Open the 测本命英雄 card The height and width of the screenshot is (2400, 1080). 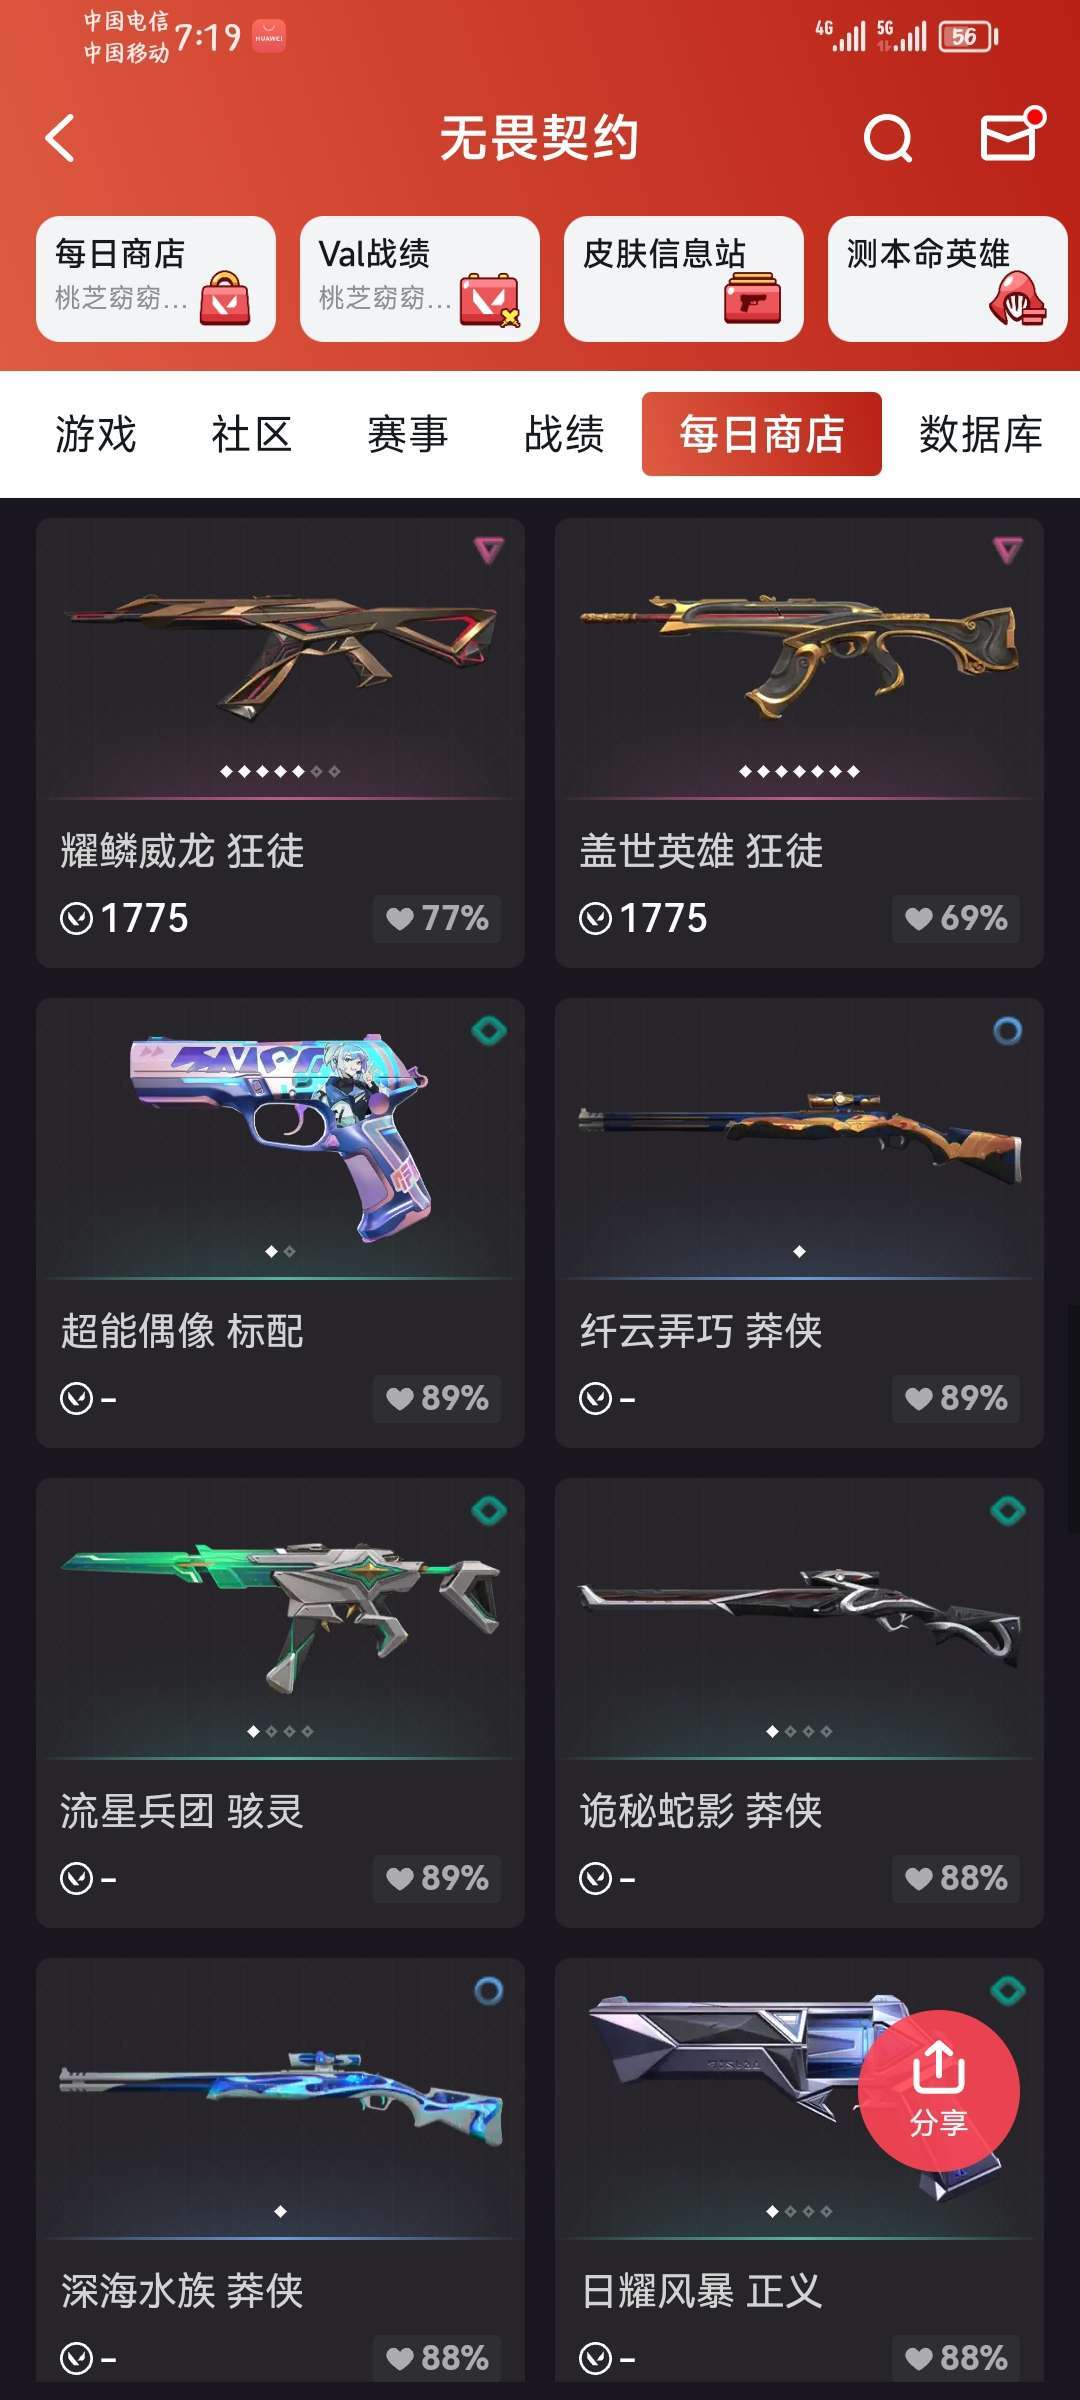coord(948,279)
